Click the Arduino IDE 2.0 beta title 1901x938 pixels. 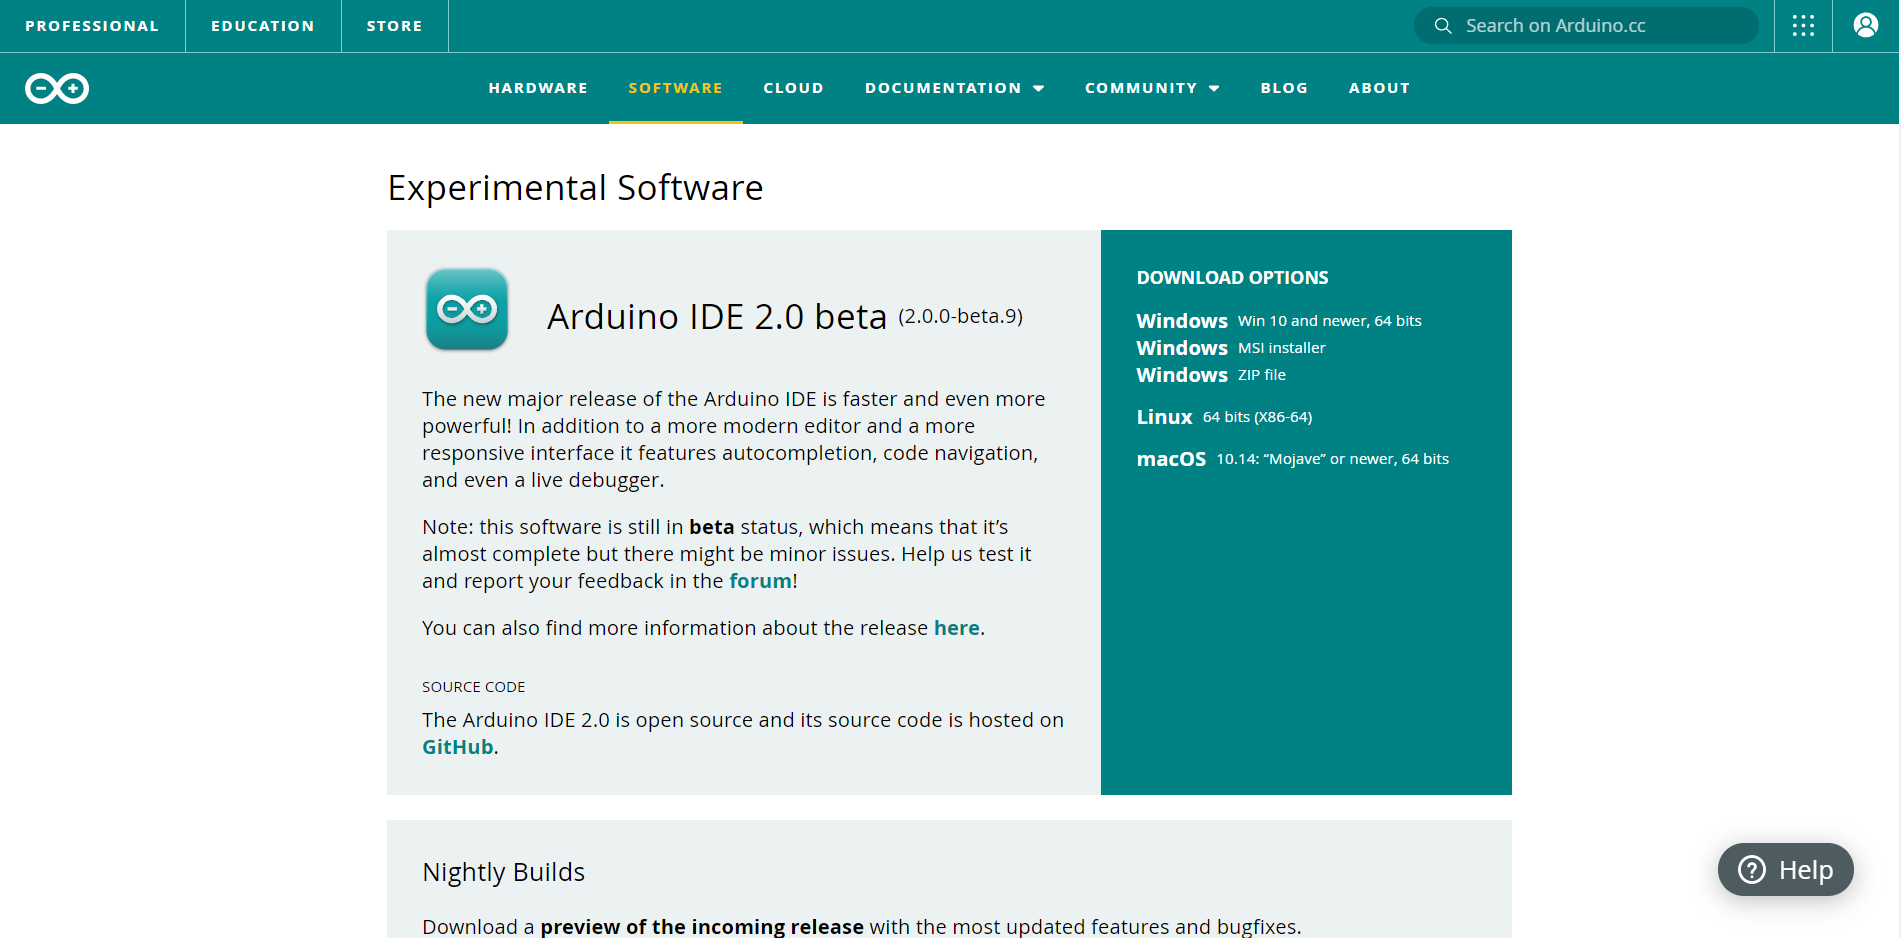(x=717, y=317)
